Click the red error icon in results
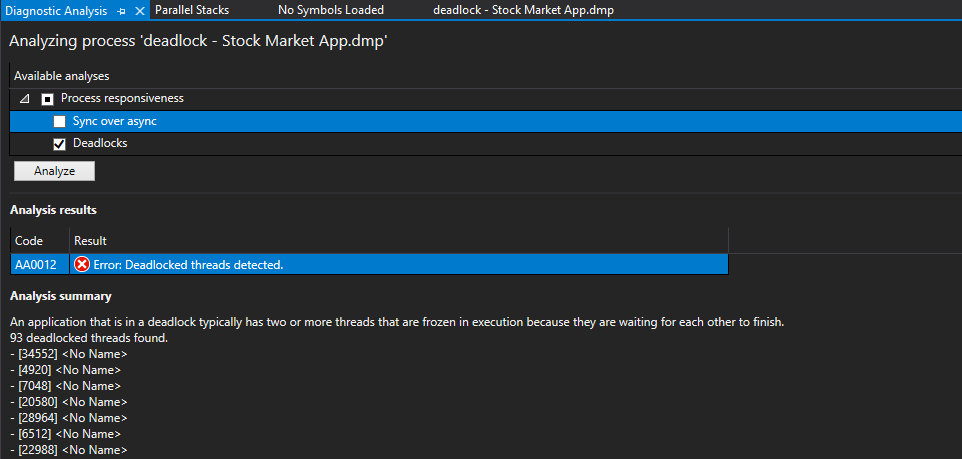 82,264
